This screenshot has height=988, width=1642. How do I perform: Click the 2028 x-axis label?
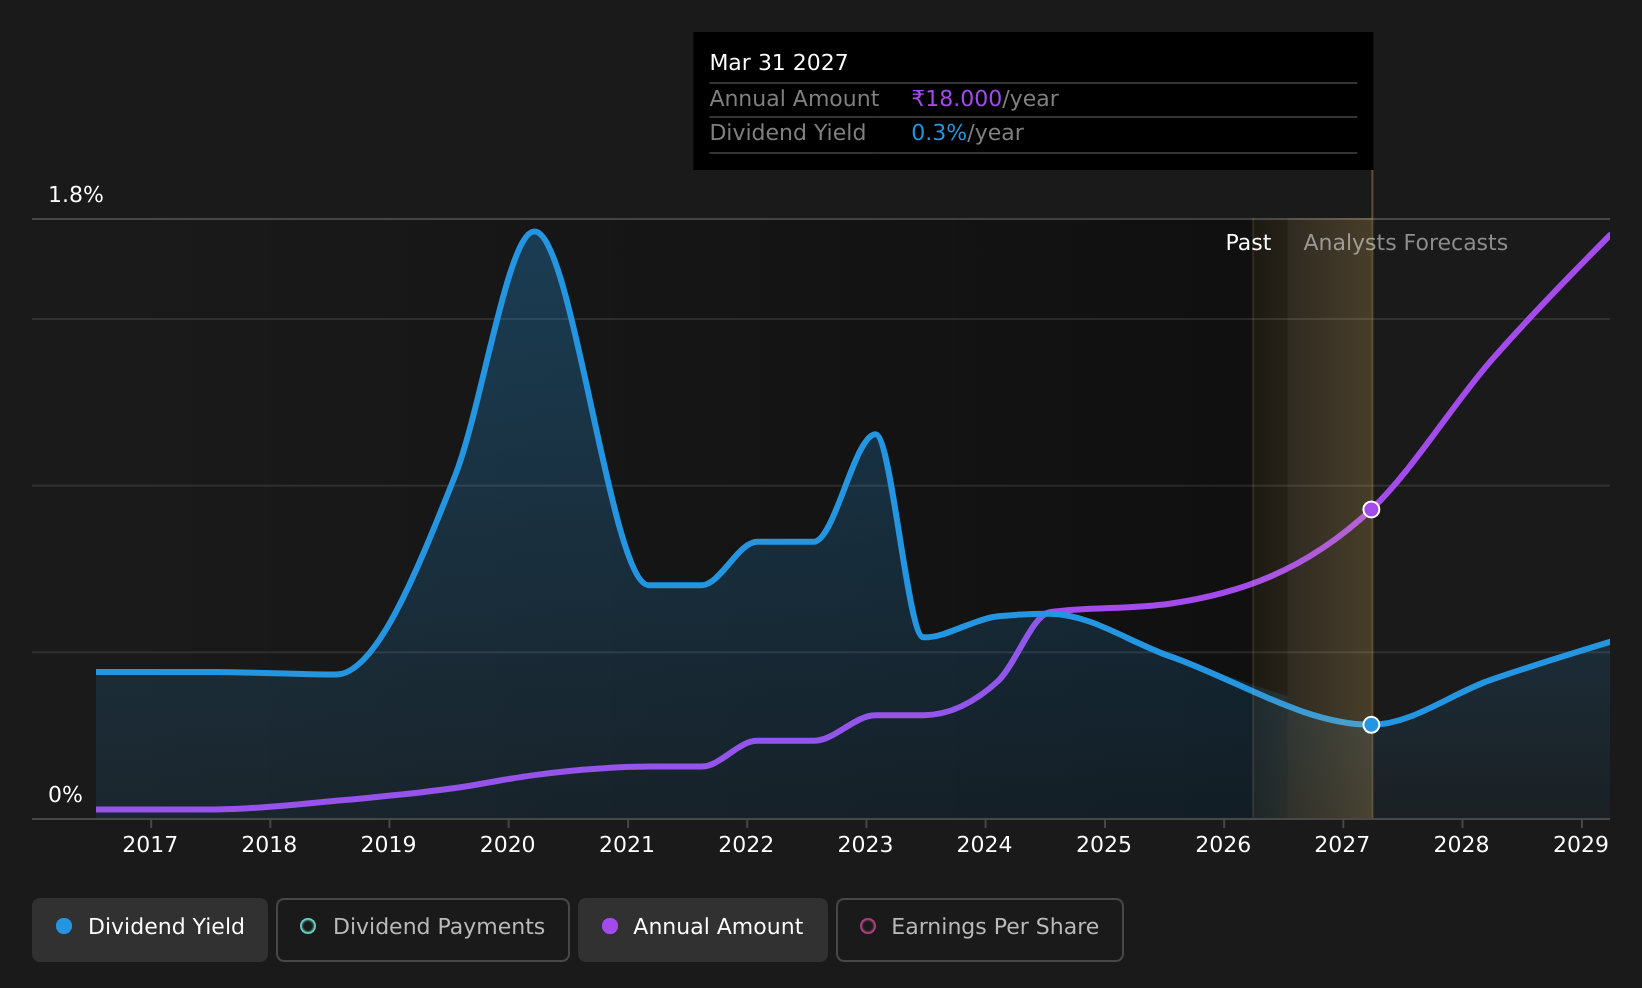coord(1462,845)
